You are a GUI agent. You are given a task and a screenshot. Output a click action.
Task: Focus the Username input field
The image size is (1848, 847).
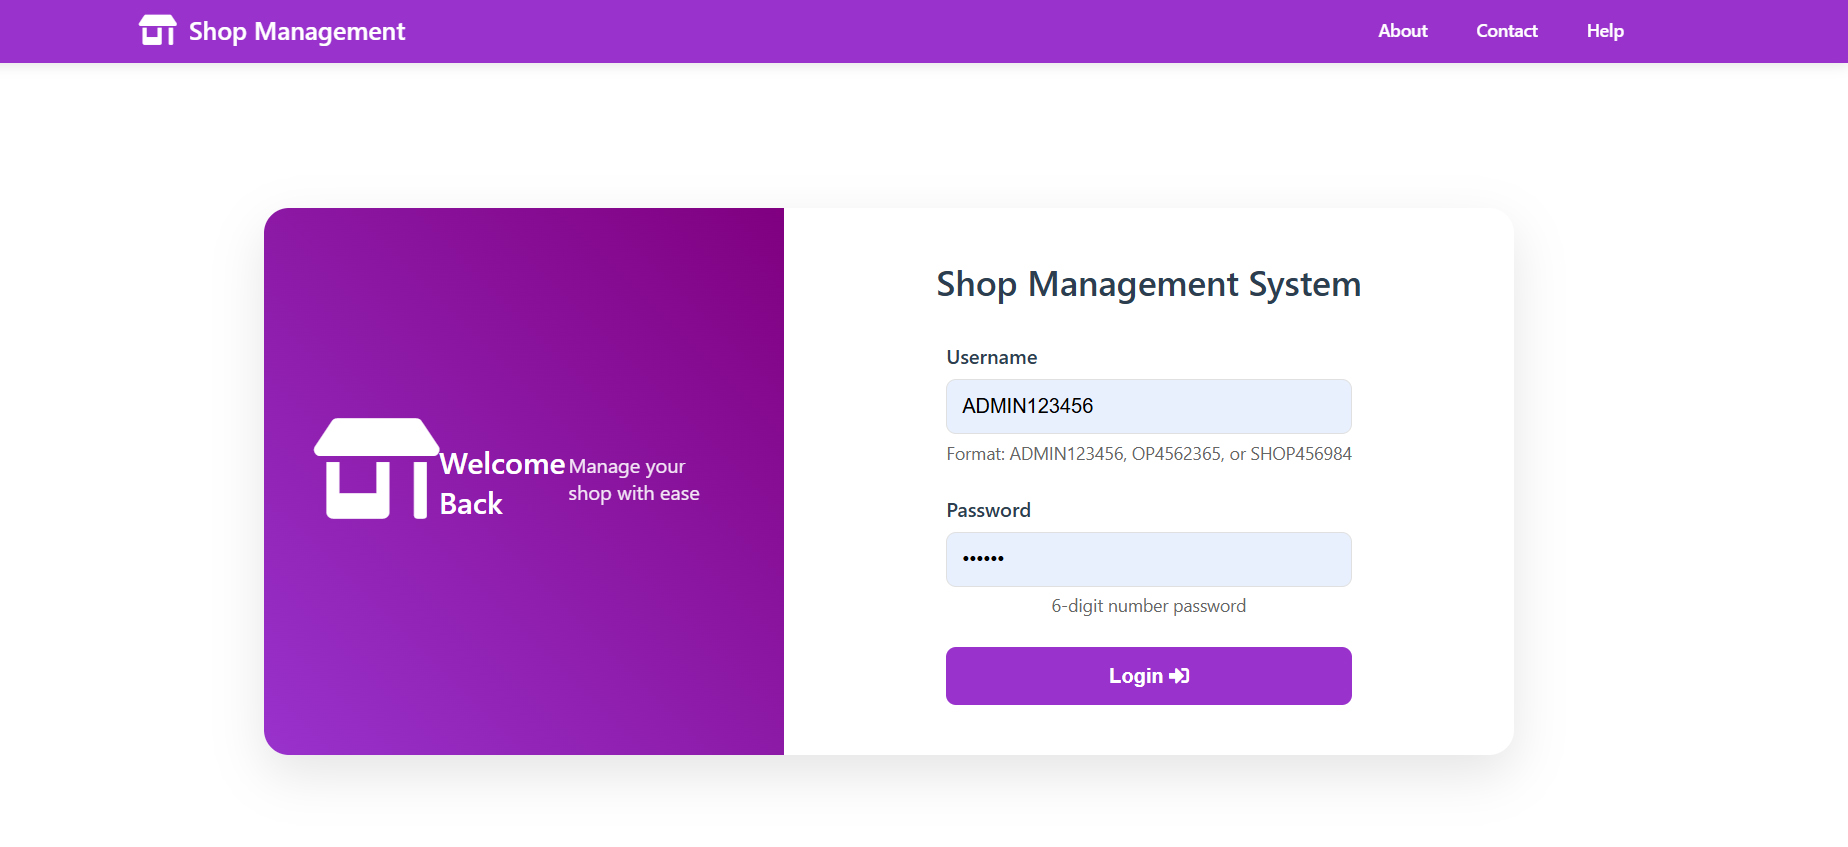pyautogui.click(x=1148, y=406)
